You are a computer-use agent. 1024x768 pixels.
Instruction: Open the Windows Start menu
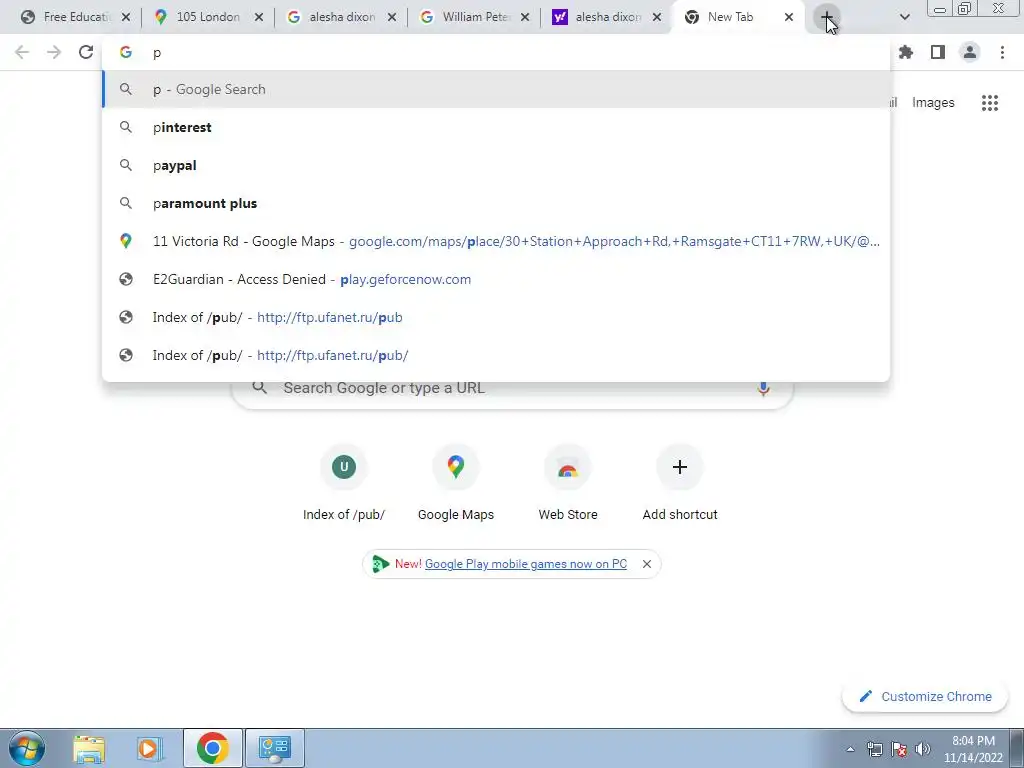pos(27,748)
